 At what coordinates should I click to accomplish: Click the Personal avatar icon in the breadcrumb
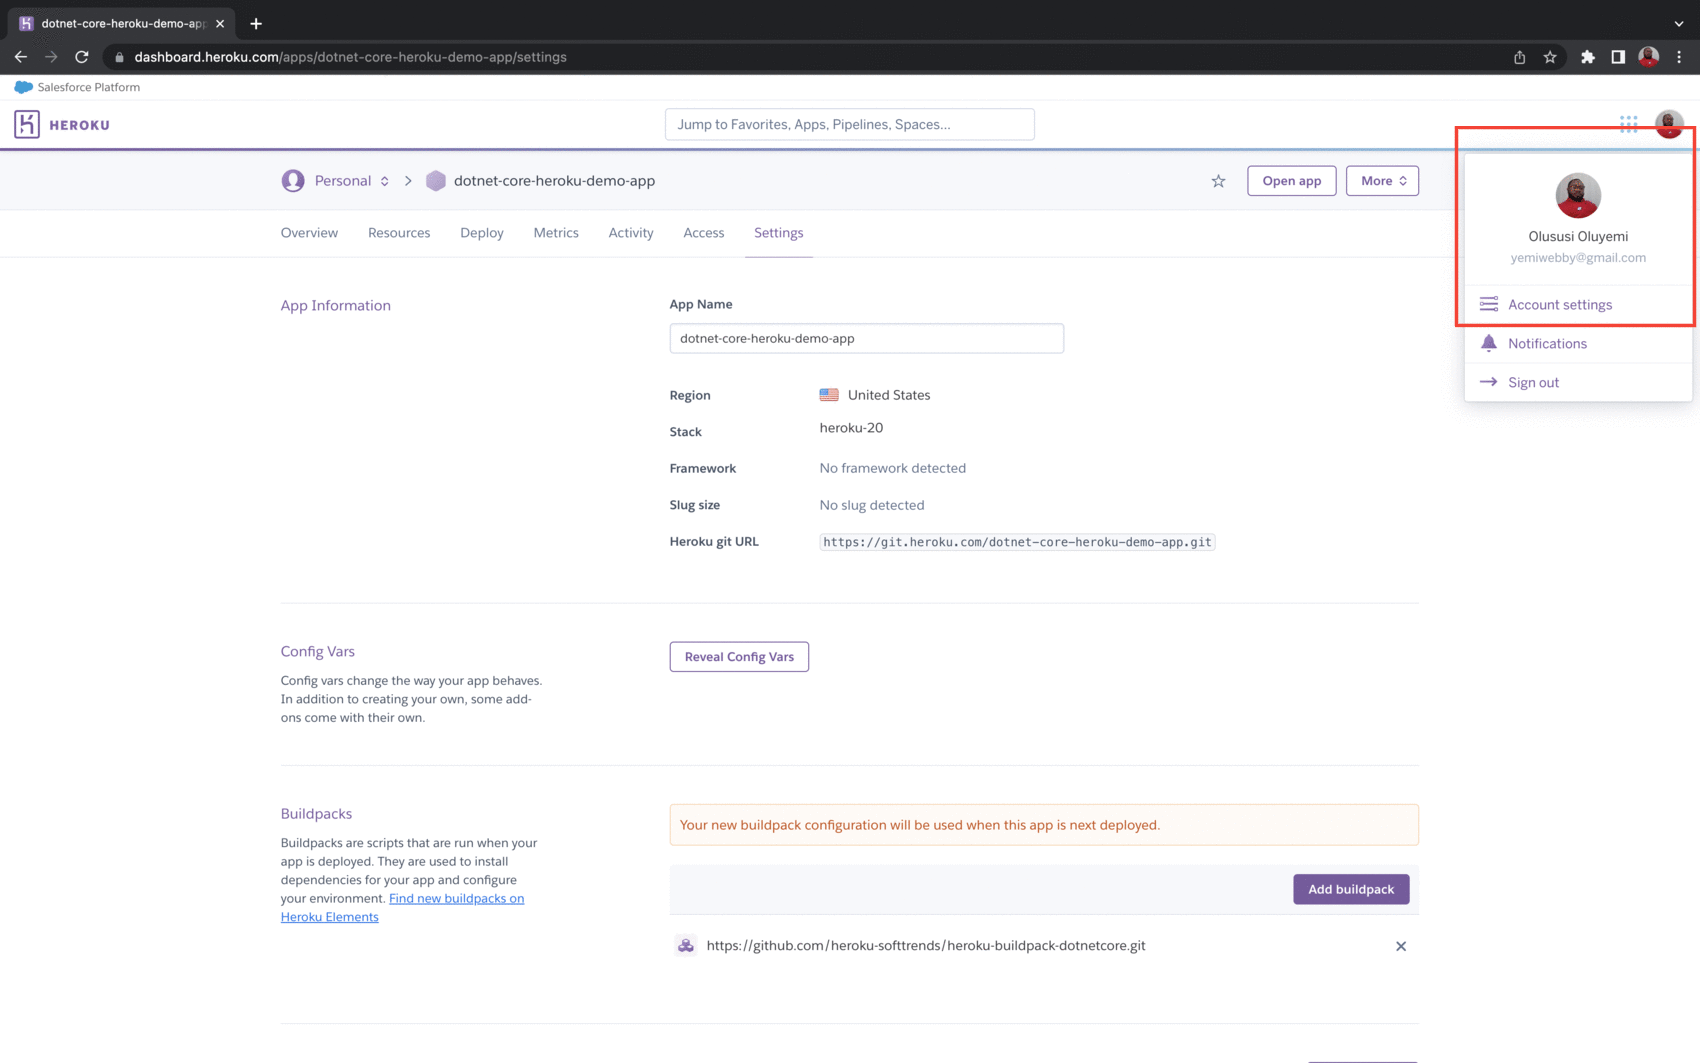pyautogui.click(x=293, y=180)
